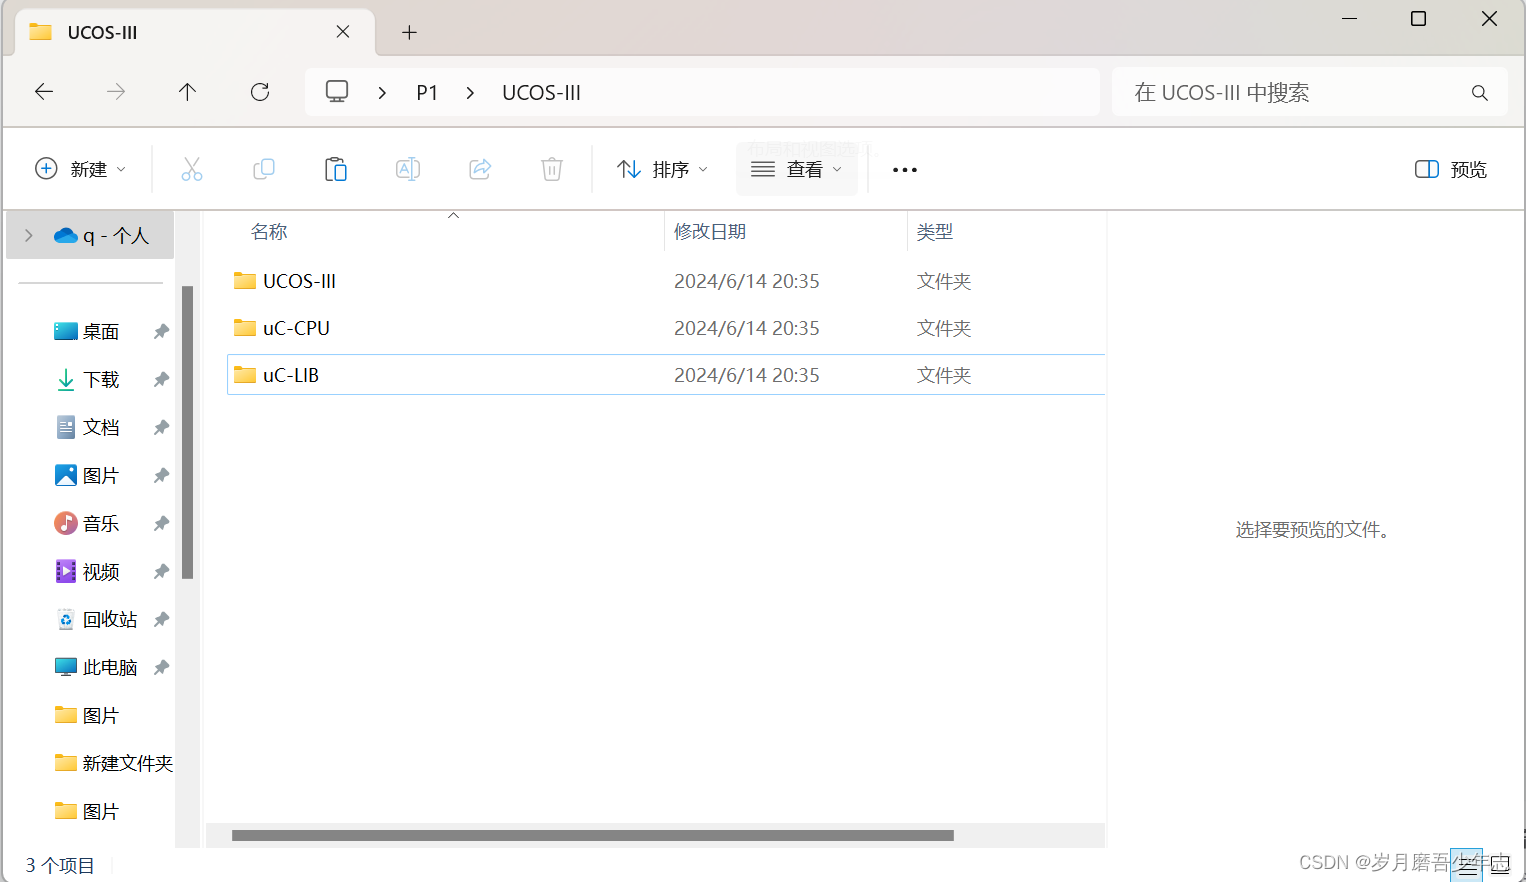Image resolution: width=1526 pixels, height=882 pixels.
Task: Click pin icon next to 下载
Action: coord(161,380)
